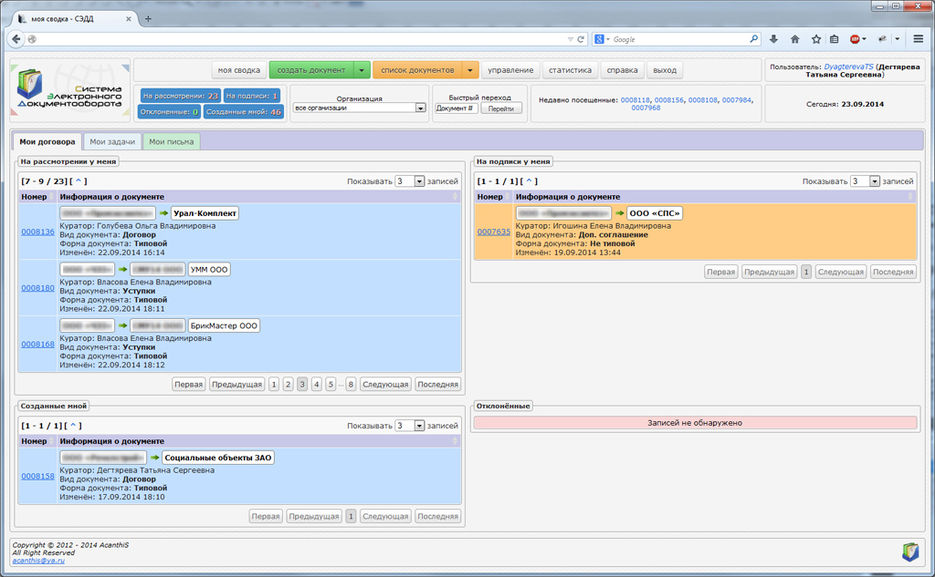Open the "справка" menu item

click(x=622, y=70)
